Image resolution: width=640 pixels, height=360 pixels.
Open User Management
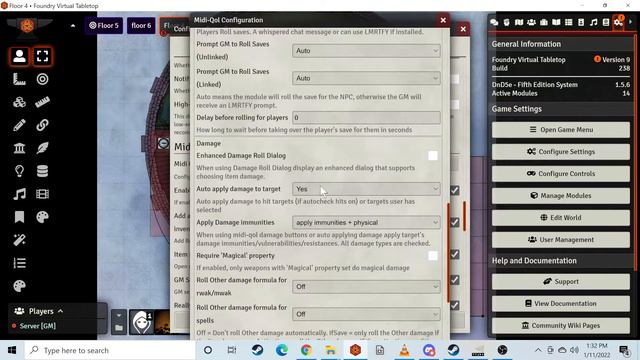click(x=561, y=240)
